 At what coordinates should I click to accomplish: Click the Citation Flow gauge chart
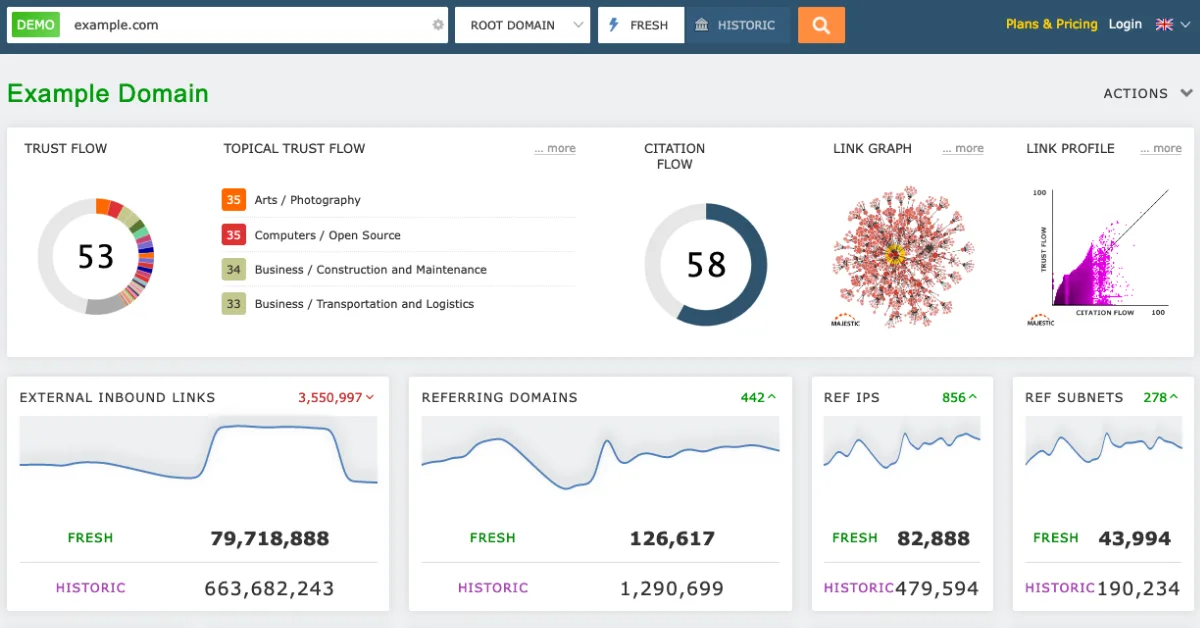(706, 265)
